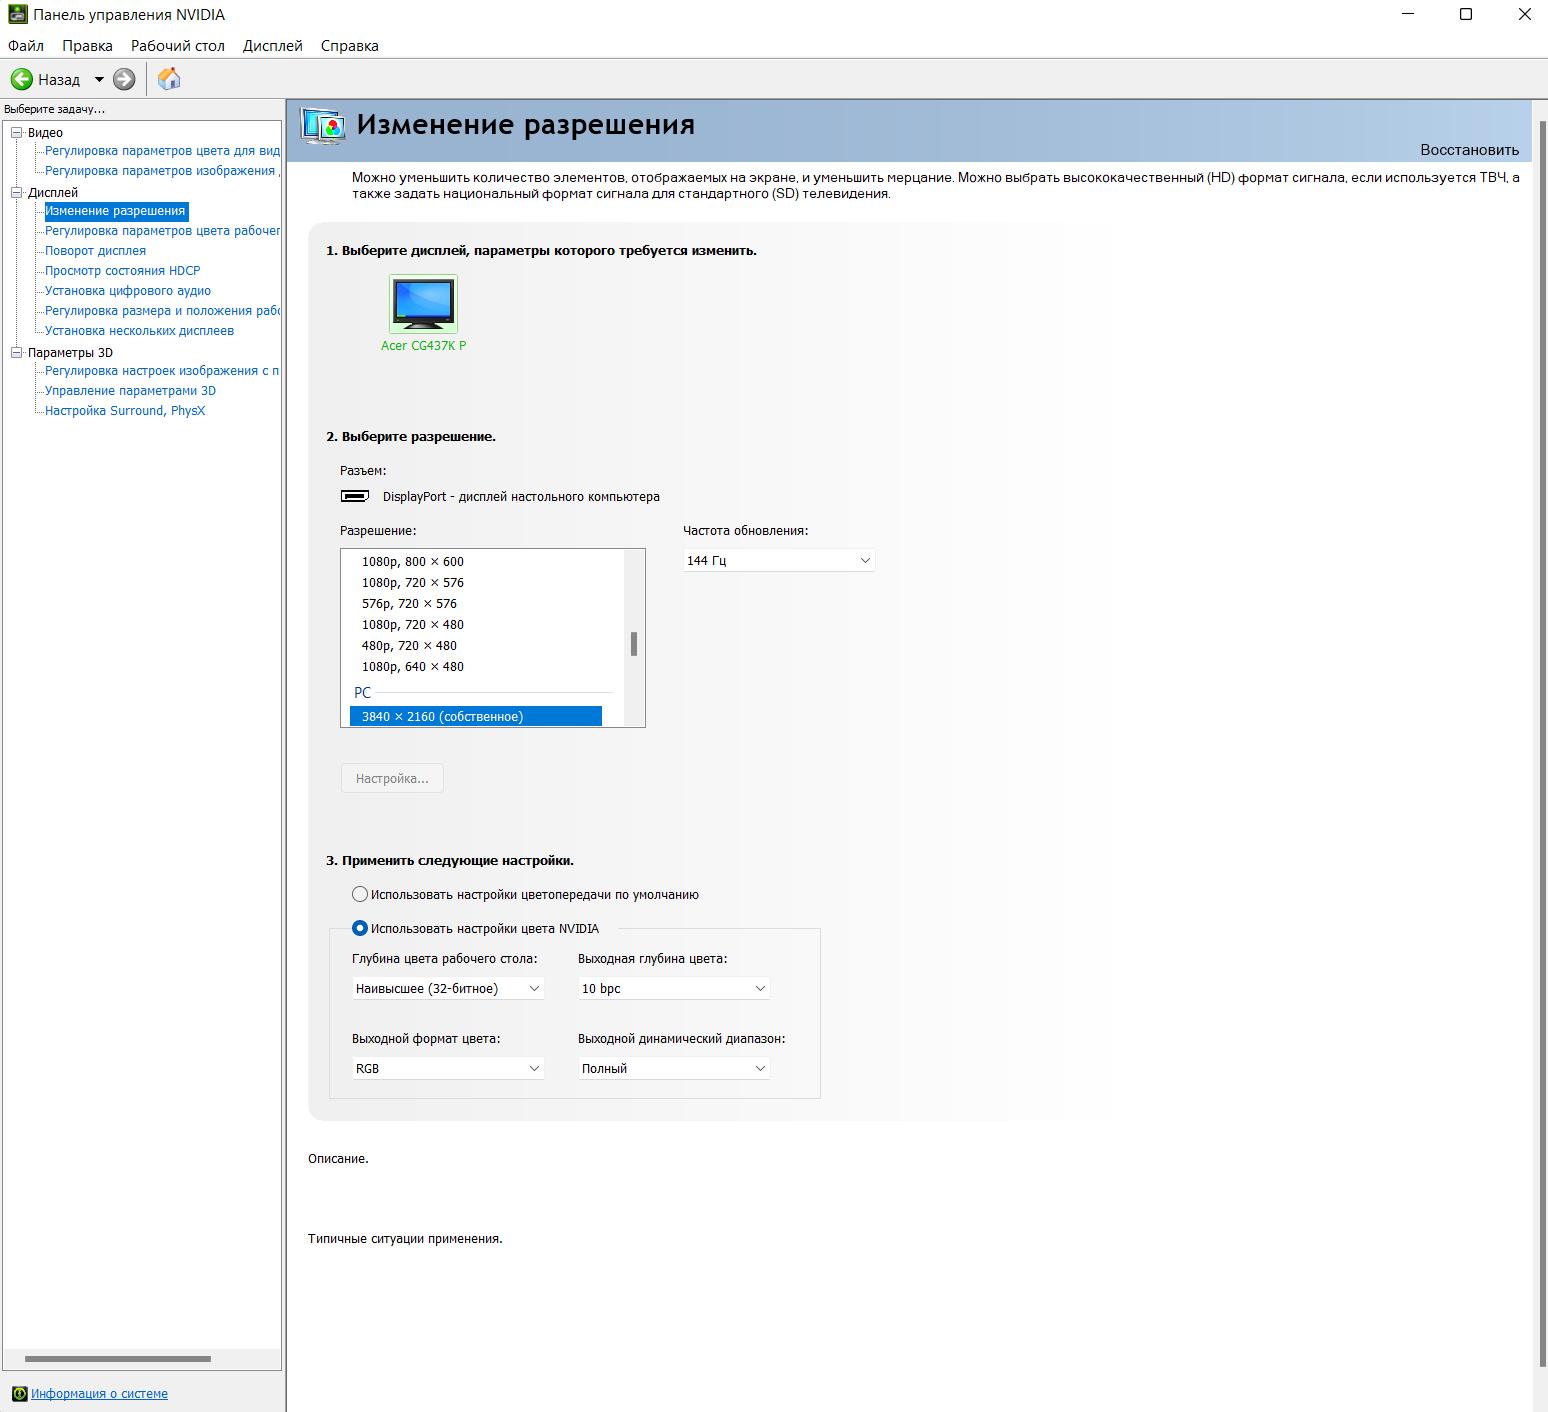The height and width of the screenshot is (1412, 1548).
Task: Select resolution 1080p, 720 × 480
Action: tap(413, 624)
